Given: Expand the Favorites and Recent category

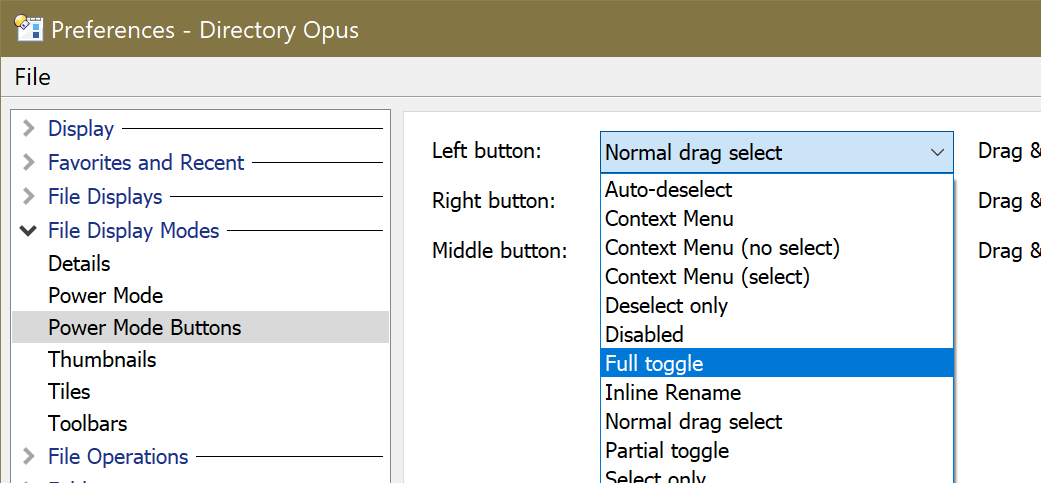Looking at the screenshot, I should (28, 162).
